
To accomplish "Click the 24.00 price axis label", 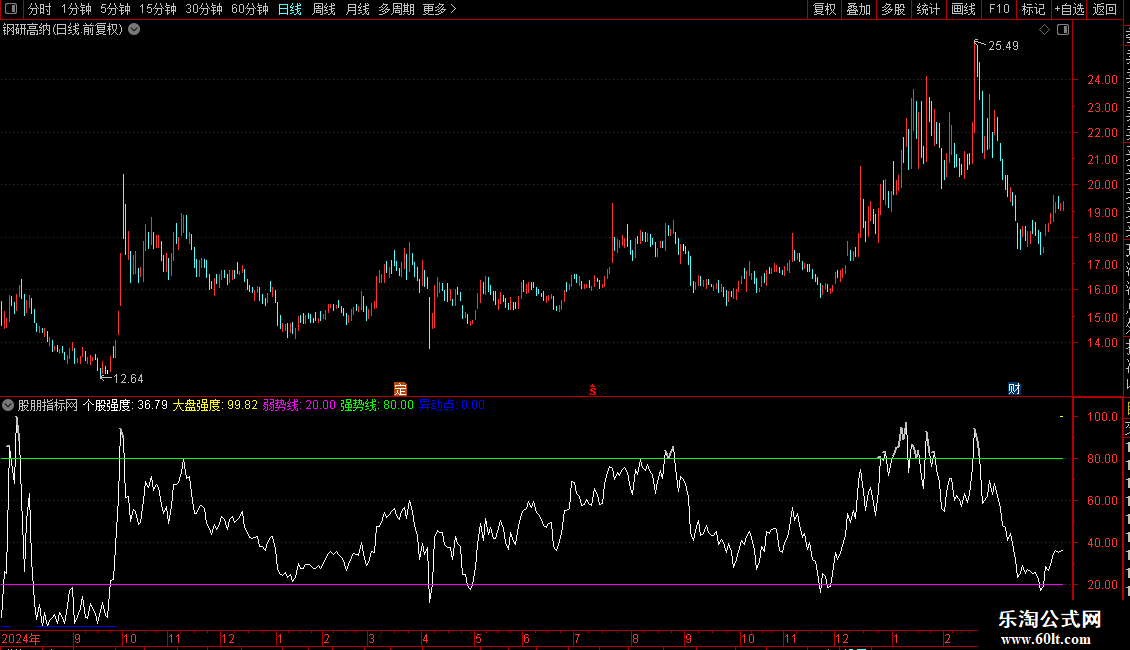I will 1103,80.
